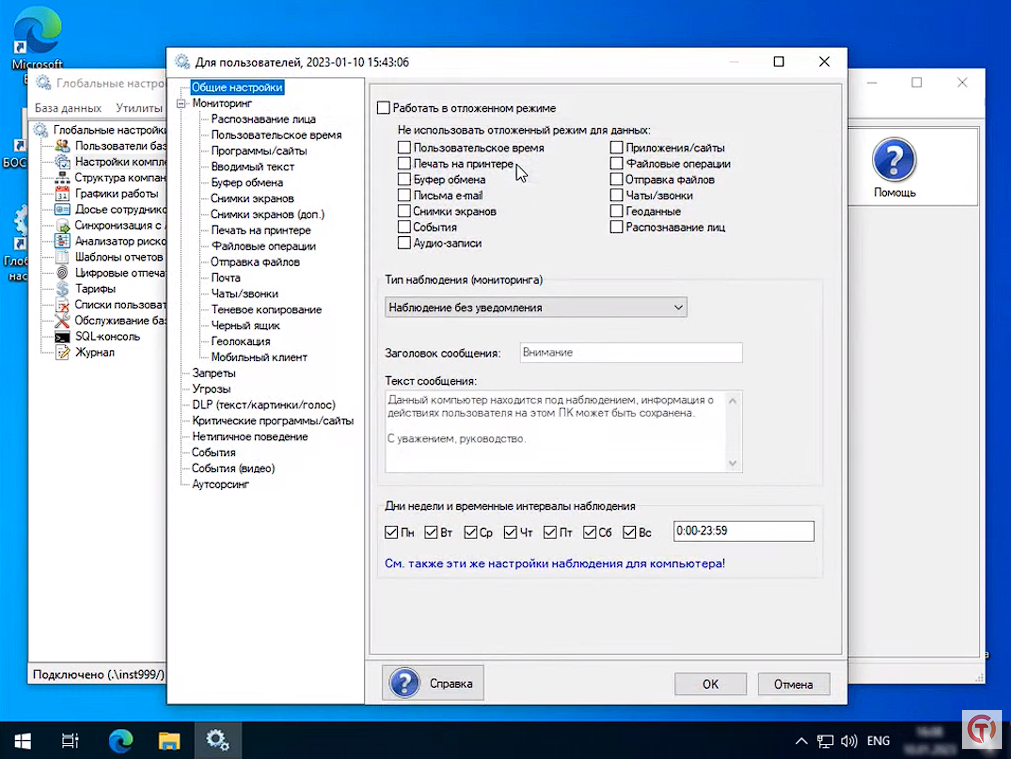Click the network icon in the system tray
The height and width of the screenshot is (759, 1011).
point(825,741)
